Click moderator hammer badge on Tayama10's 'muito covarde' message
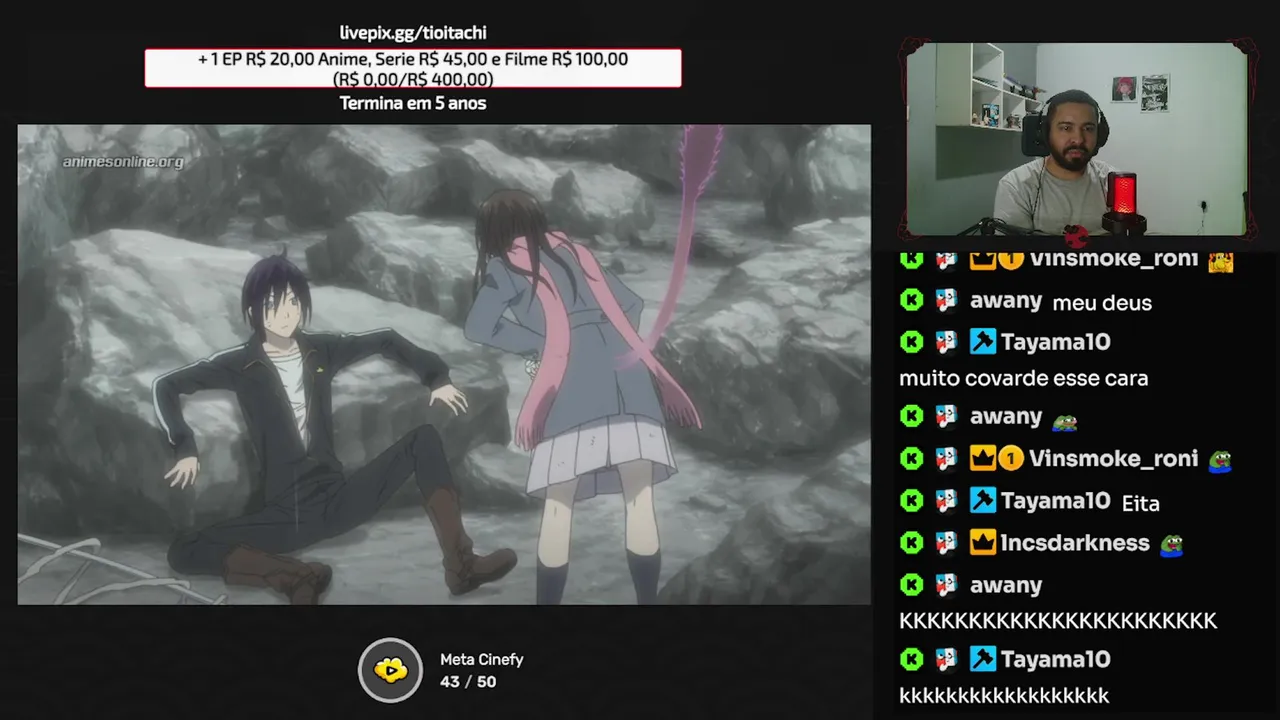This screenshot has width=1280, height=720. 982,342
